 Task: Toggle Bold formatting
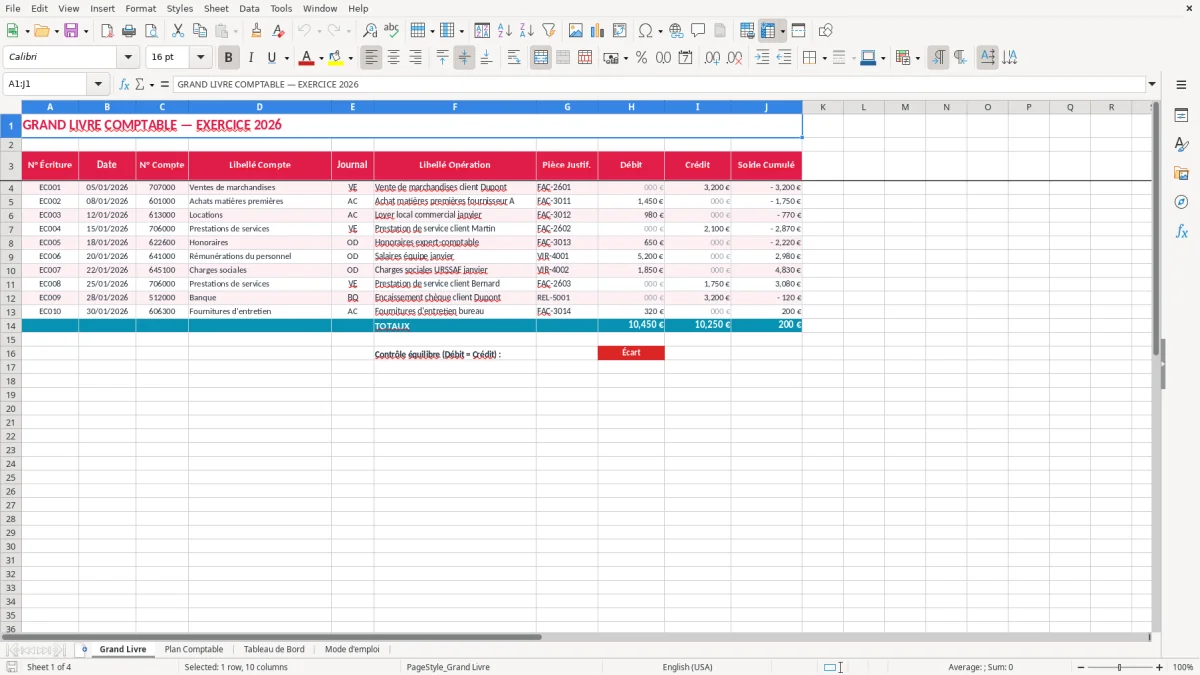(x=229, y=58)
